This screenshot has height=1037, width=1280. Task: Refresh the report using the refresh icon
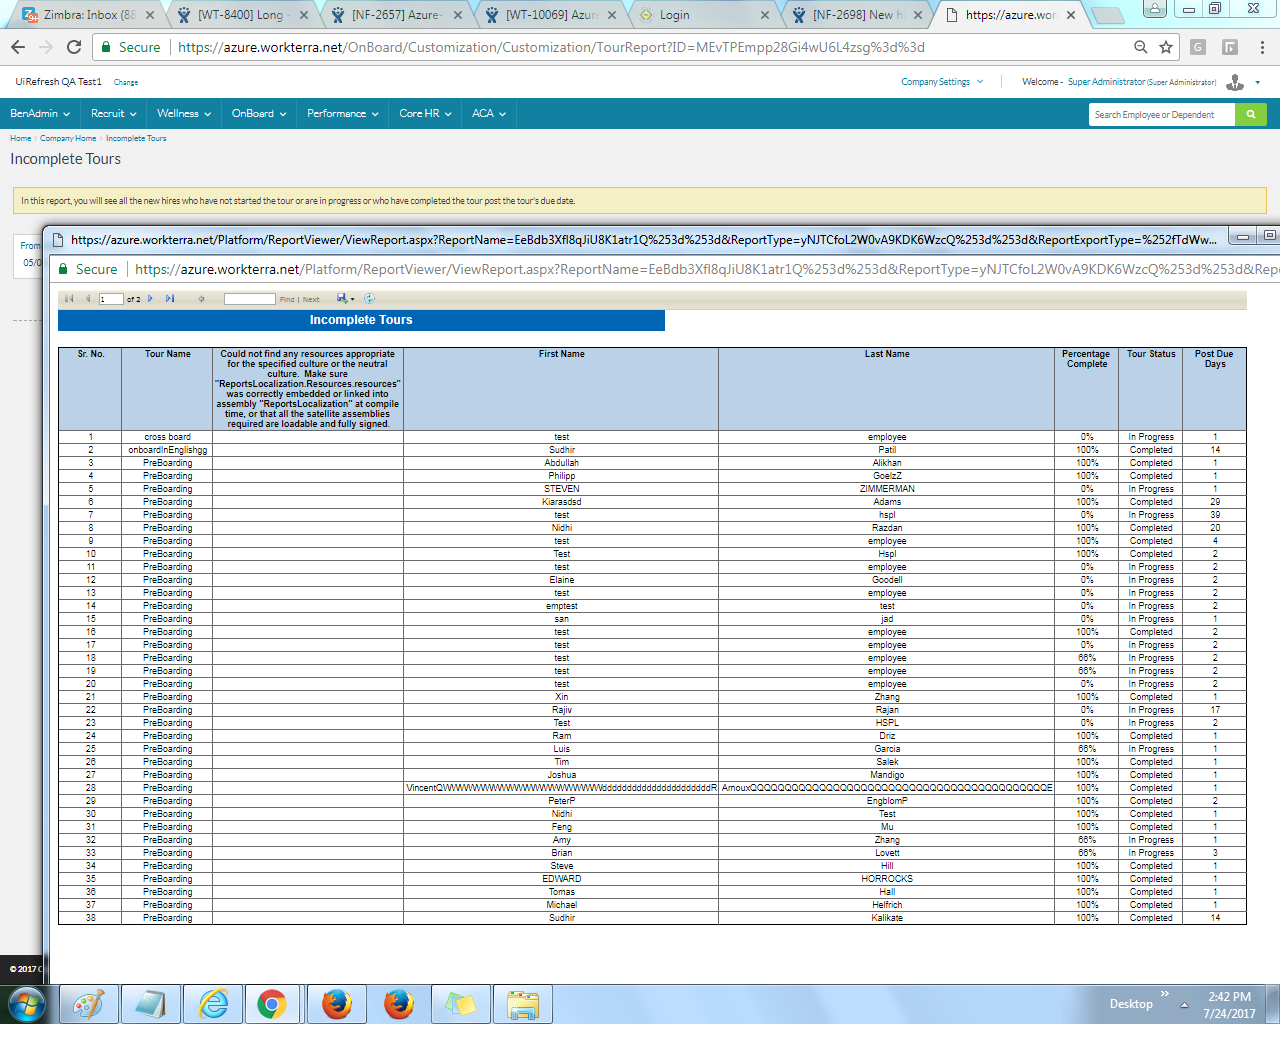370,298
